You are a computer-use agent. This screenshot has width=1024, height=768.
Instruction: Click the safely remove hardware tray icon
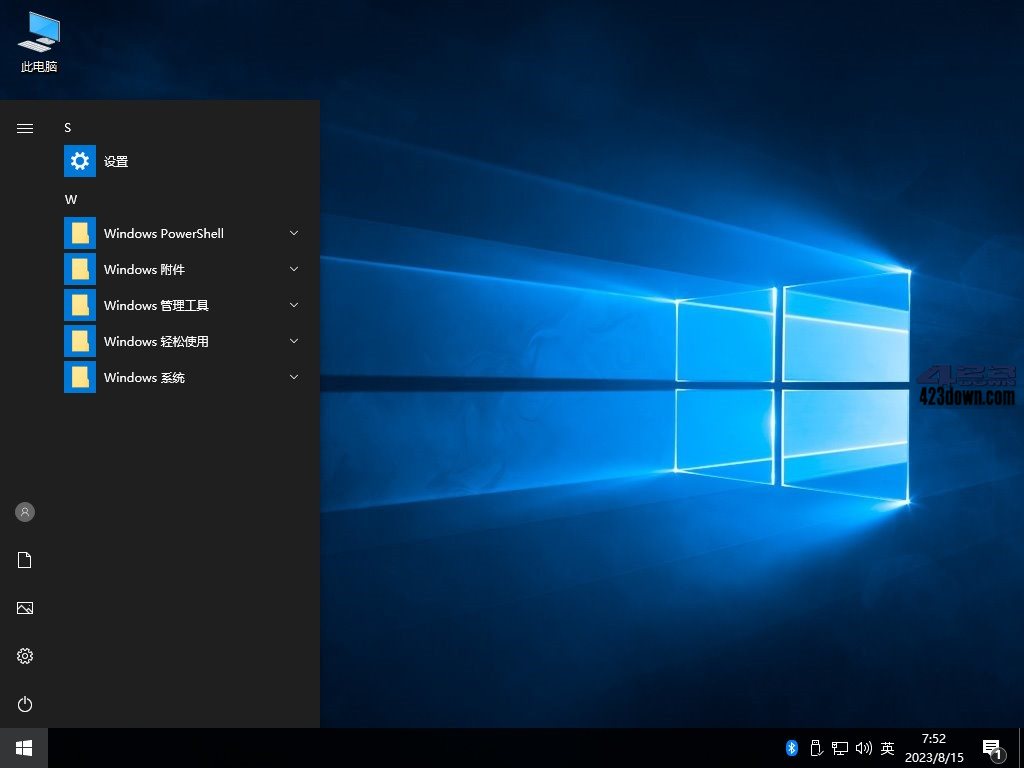816,747
